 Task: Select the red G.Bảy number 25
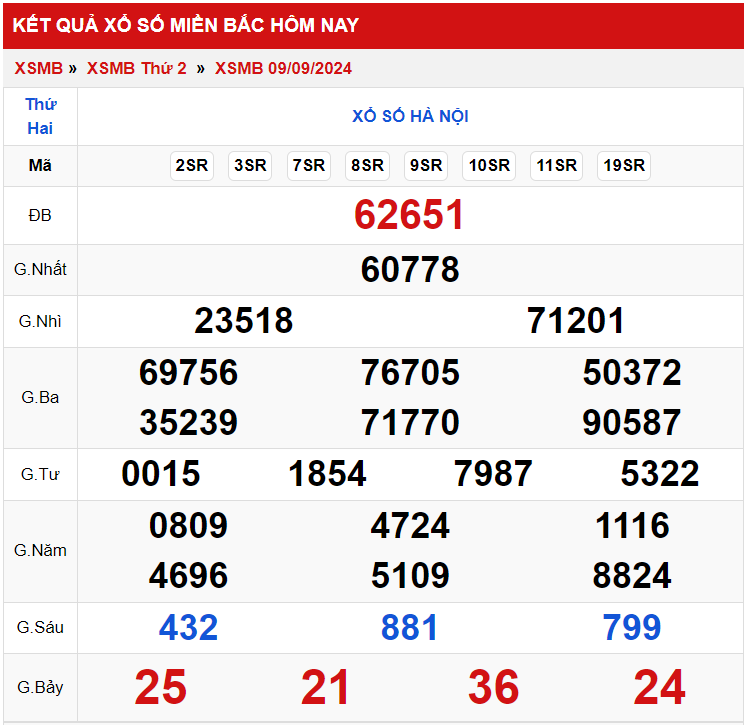click(x=160, y=687)
